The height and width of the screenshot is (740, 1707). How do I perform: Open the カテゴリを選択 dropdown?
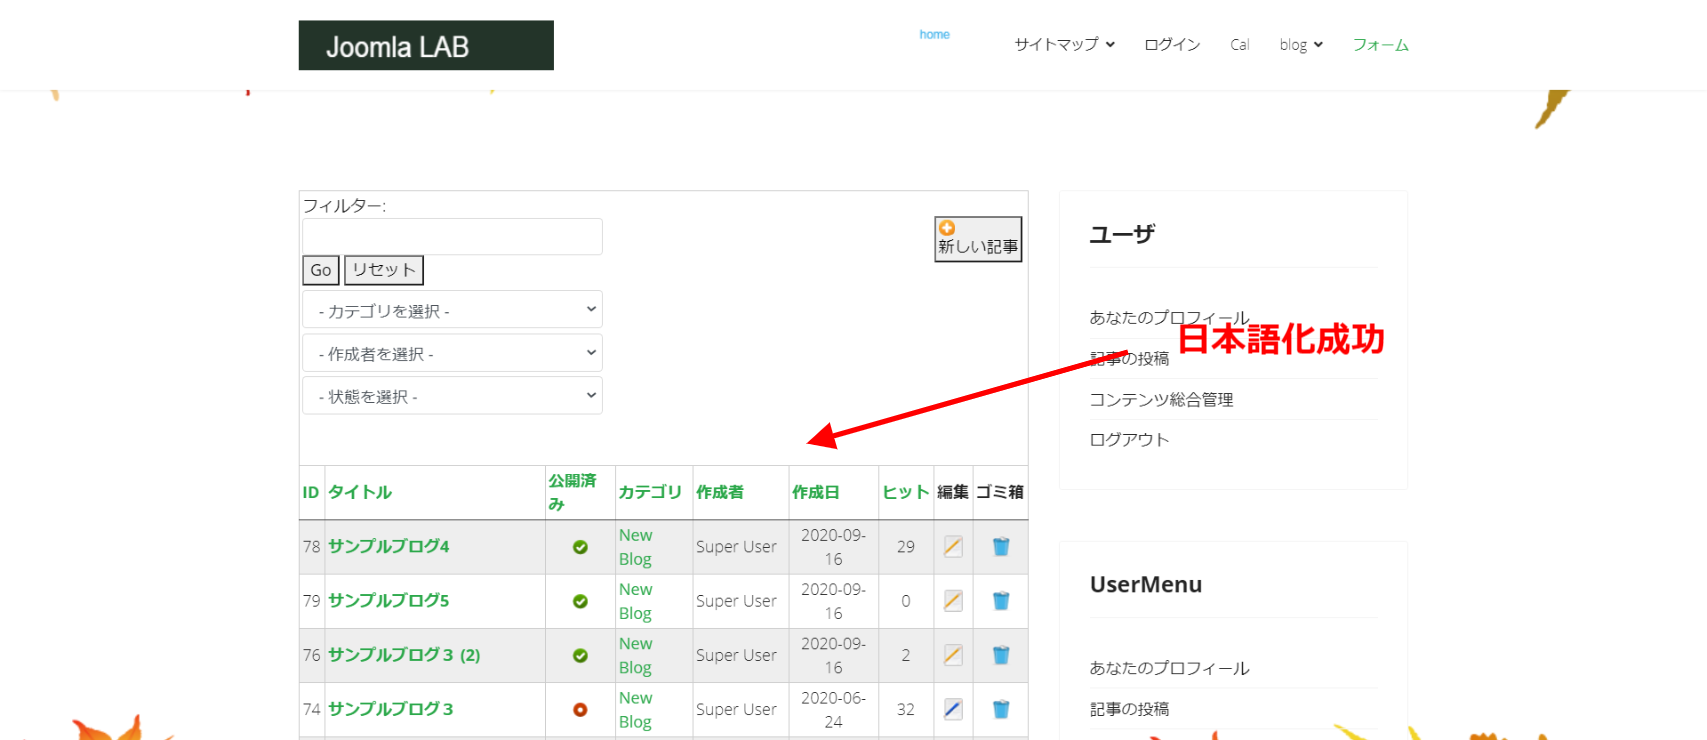[452, 310]
